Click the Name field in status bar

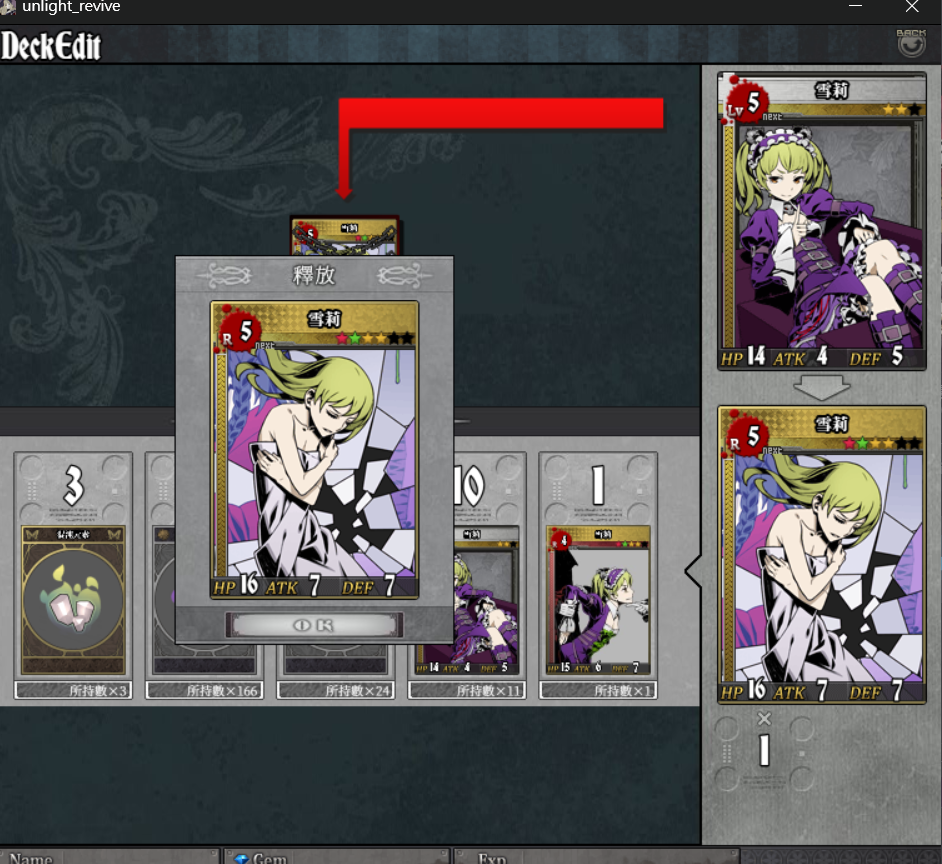coord(109,857)
